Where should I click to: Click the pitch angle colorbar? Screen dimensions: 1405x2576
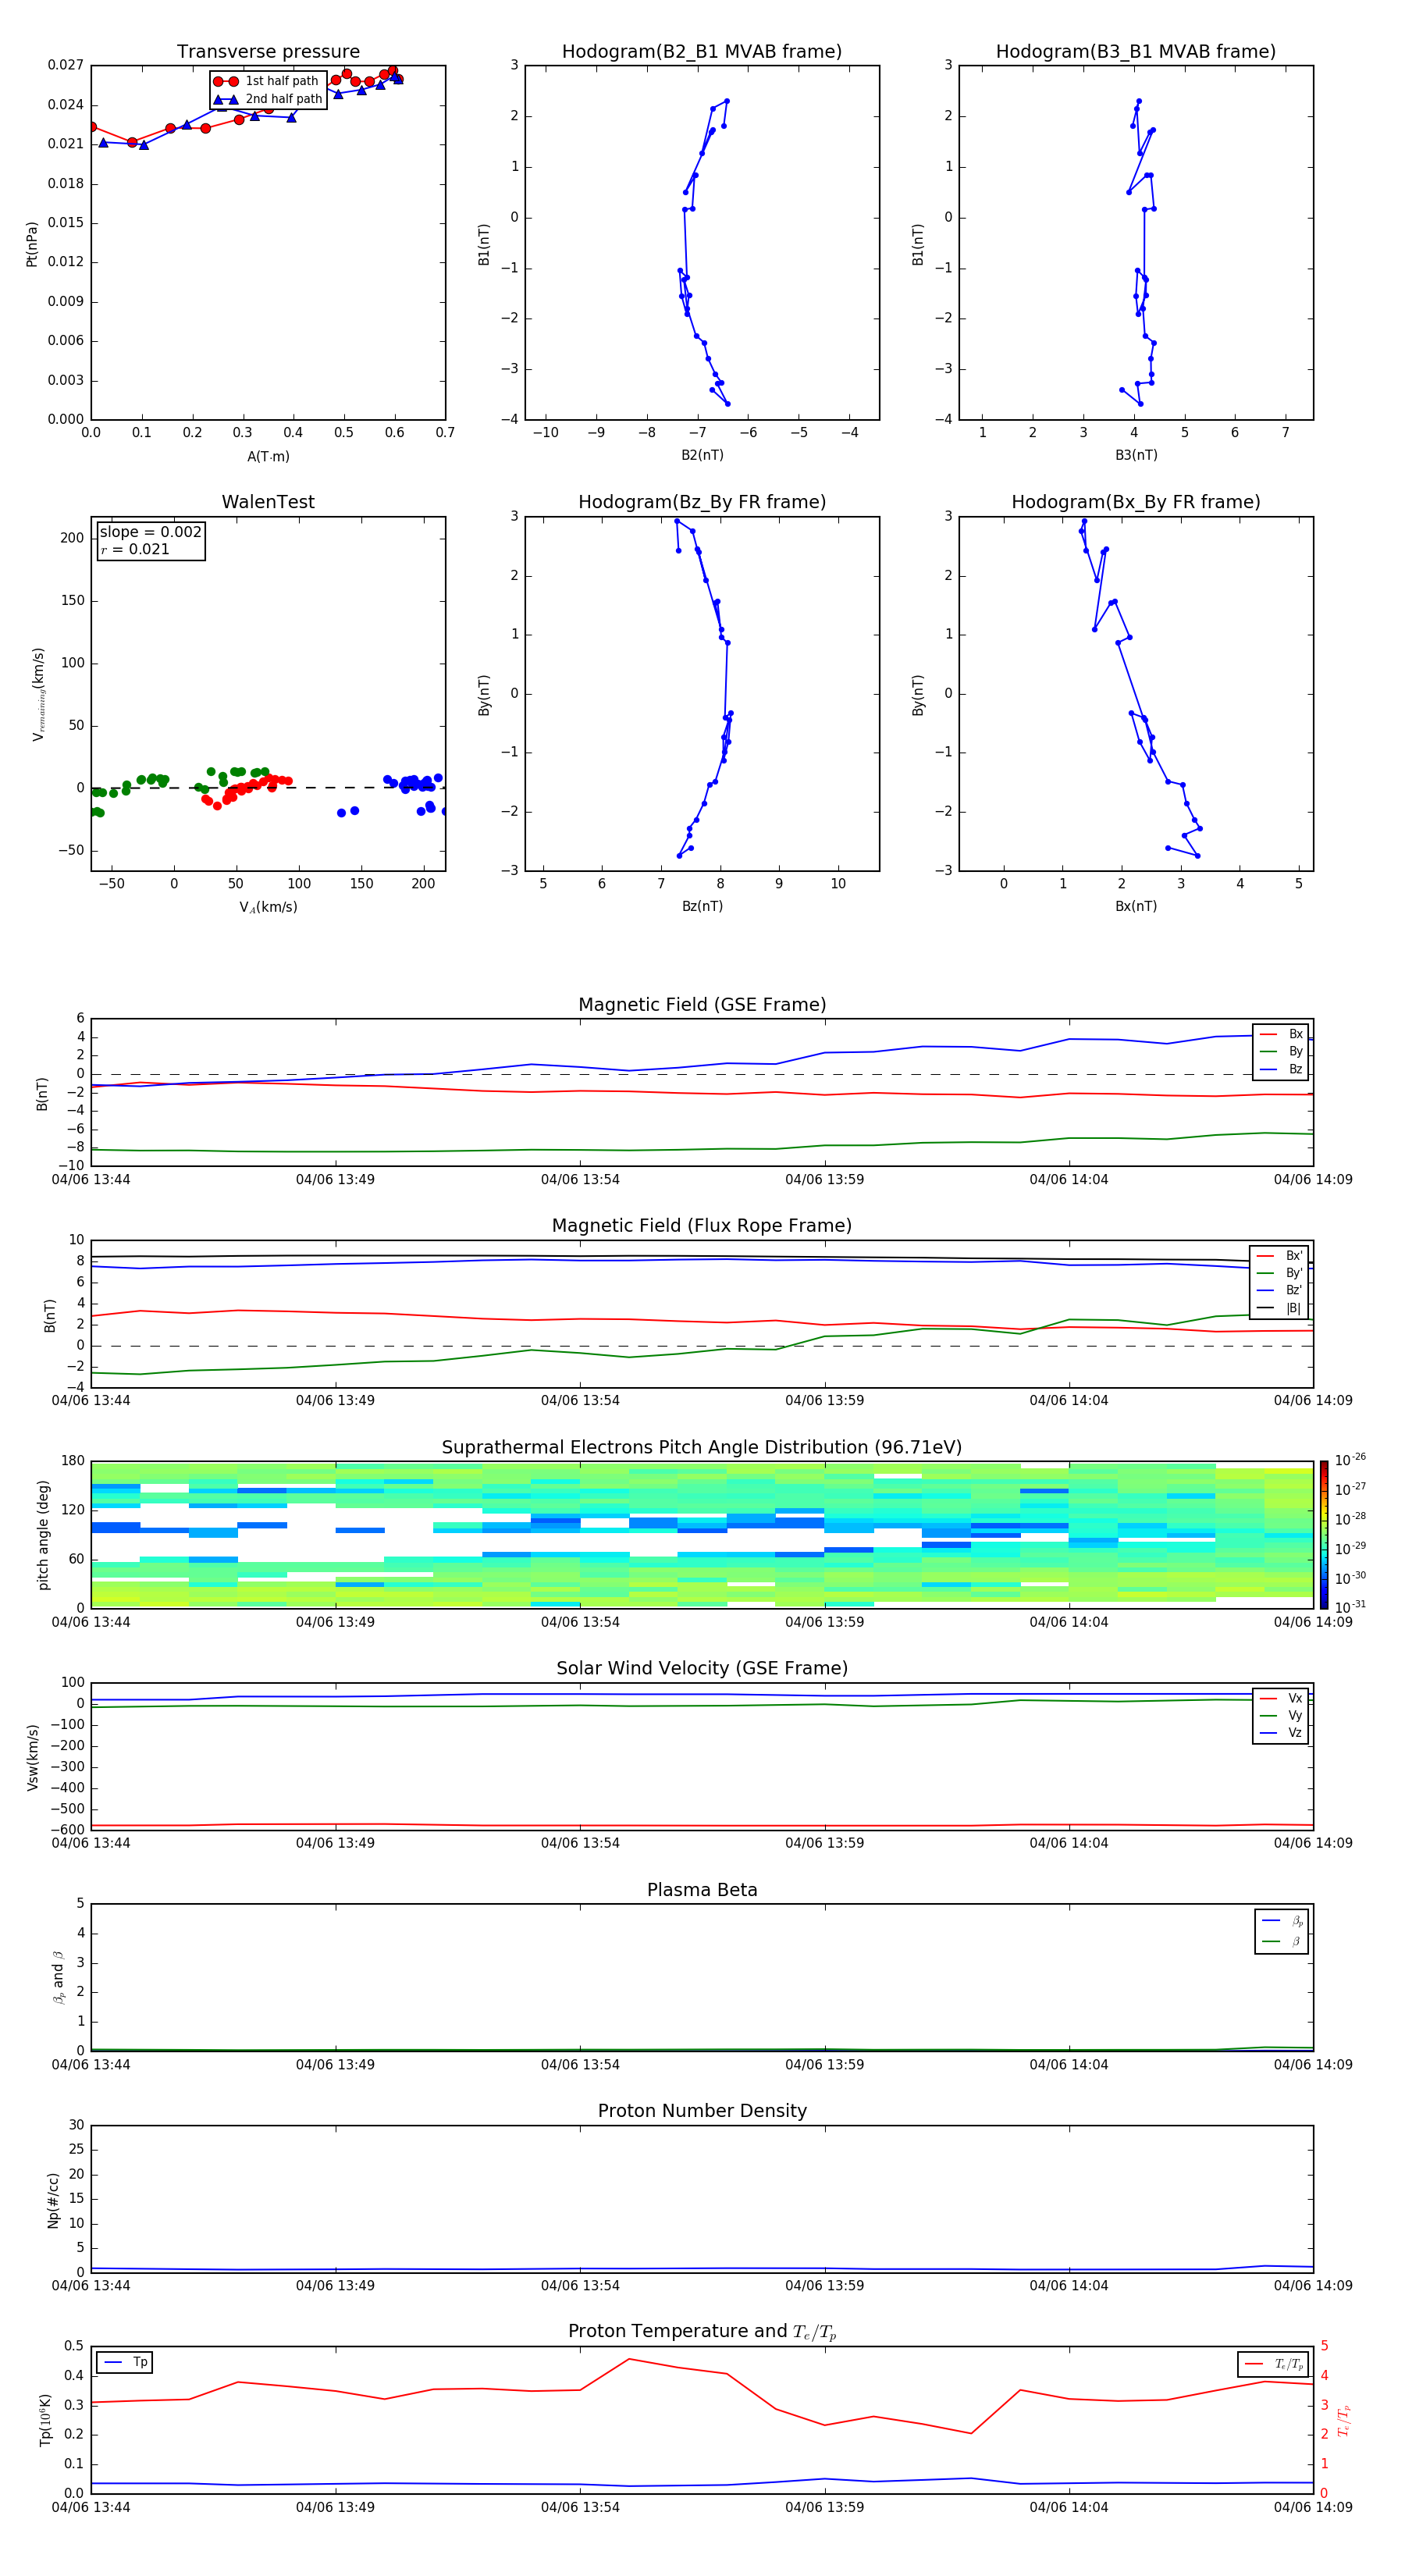tap(1324, 1535)
